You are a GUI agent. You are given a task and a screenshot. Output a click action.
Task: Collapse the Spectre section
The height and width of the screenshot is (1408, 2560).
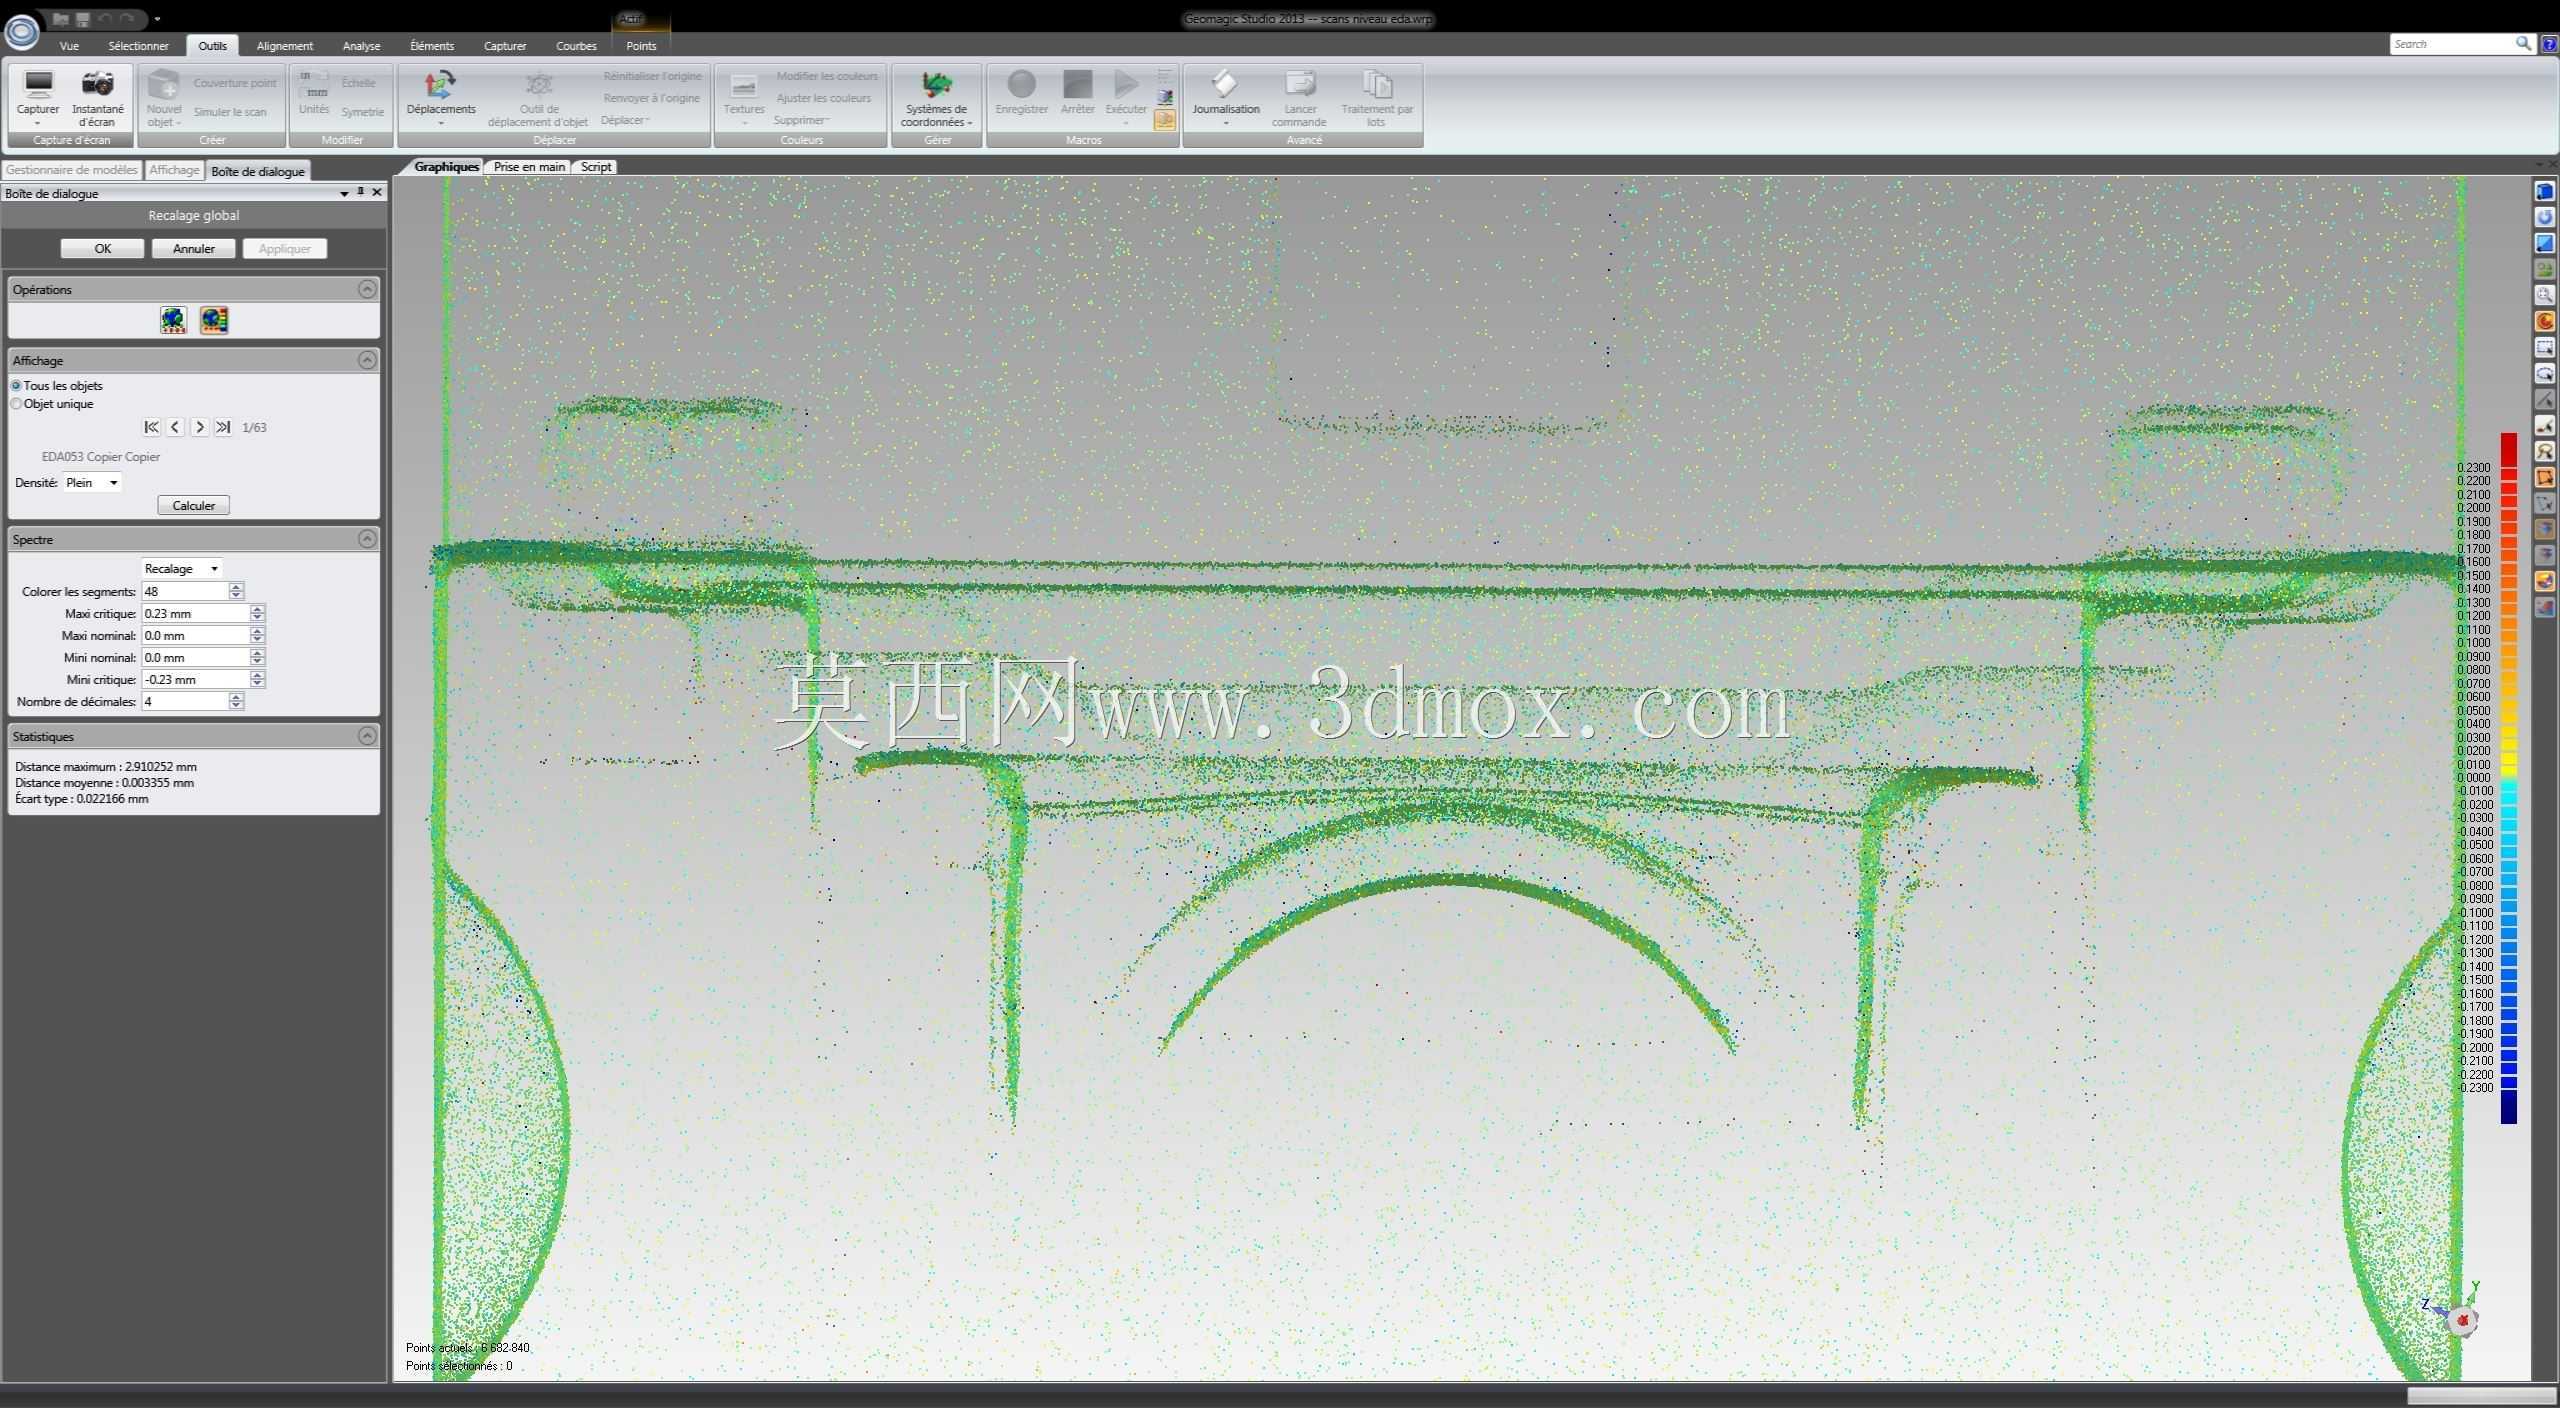coord(367,539)
